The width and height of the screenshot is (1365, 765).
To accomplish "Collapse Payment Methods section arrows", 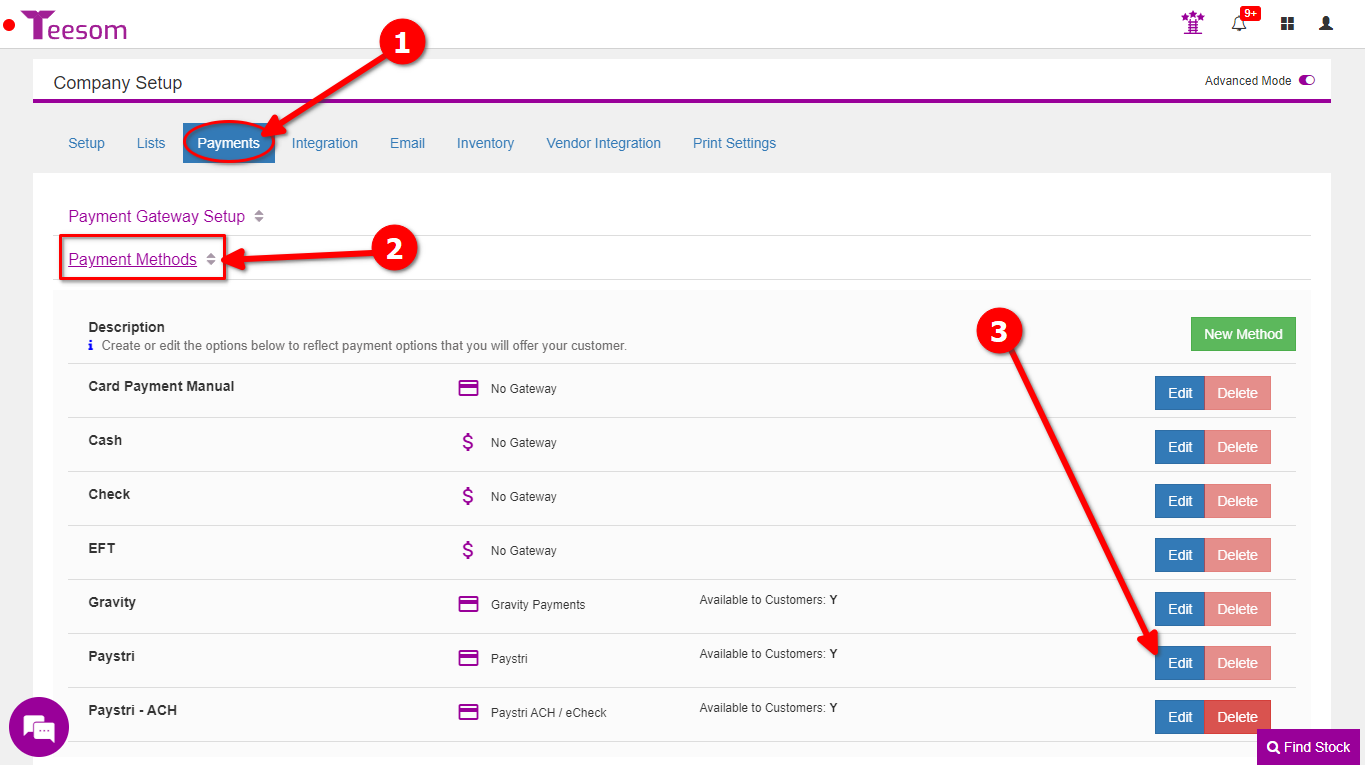I will click(x=211, y=259).
